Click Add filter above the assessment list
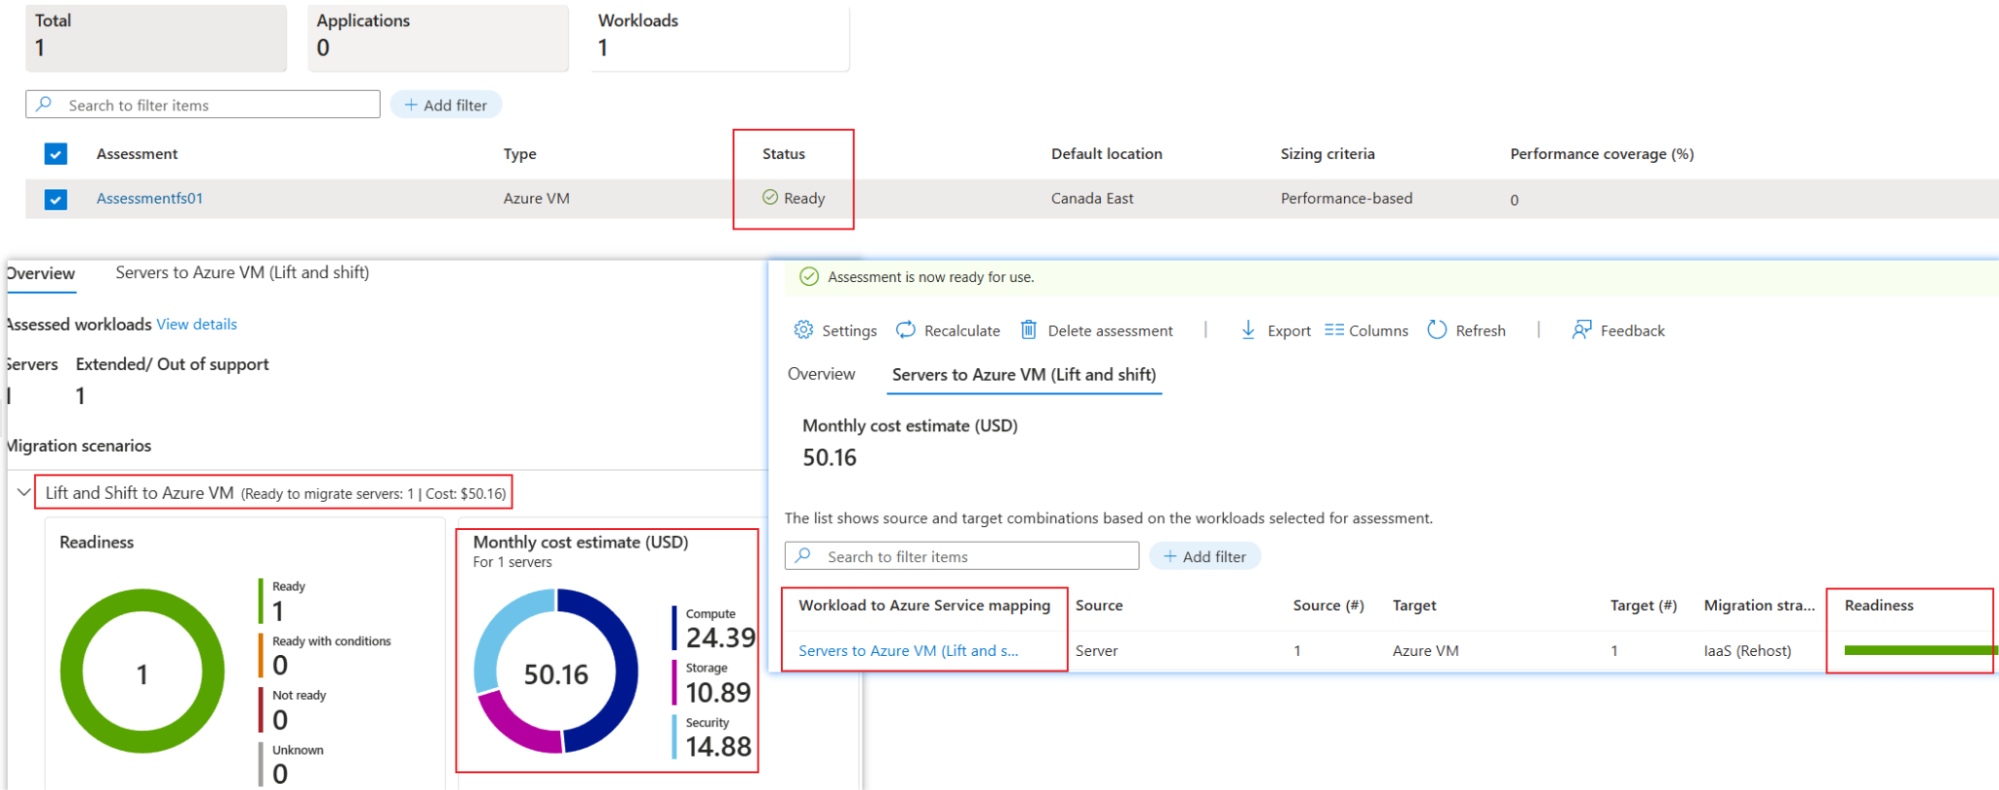This screenshot has height=790, width=1999. (x=446, y=105)
